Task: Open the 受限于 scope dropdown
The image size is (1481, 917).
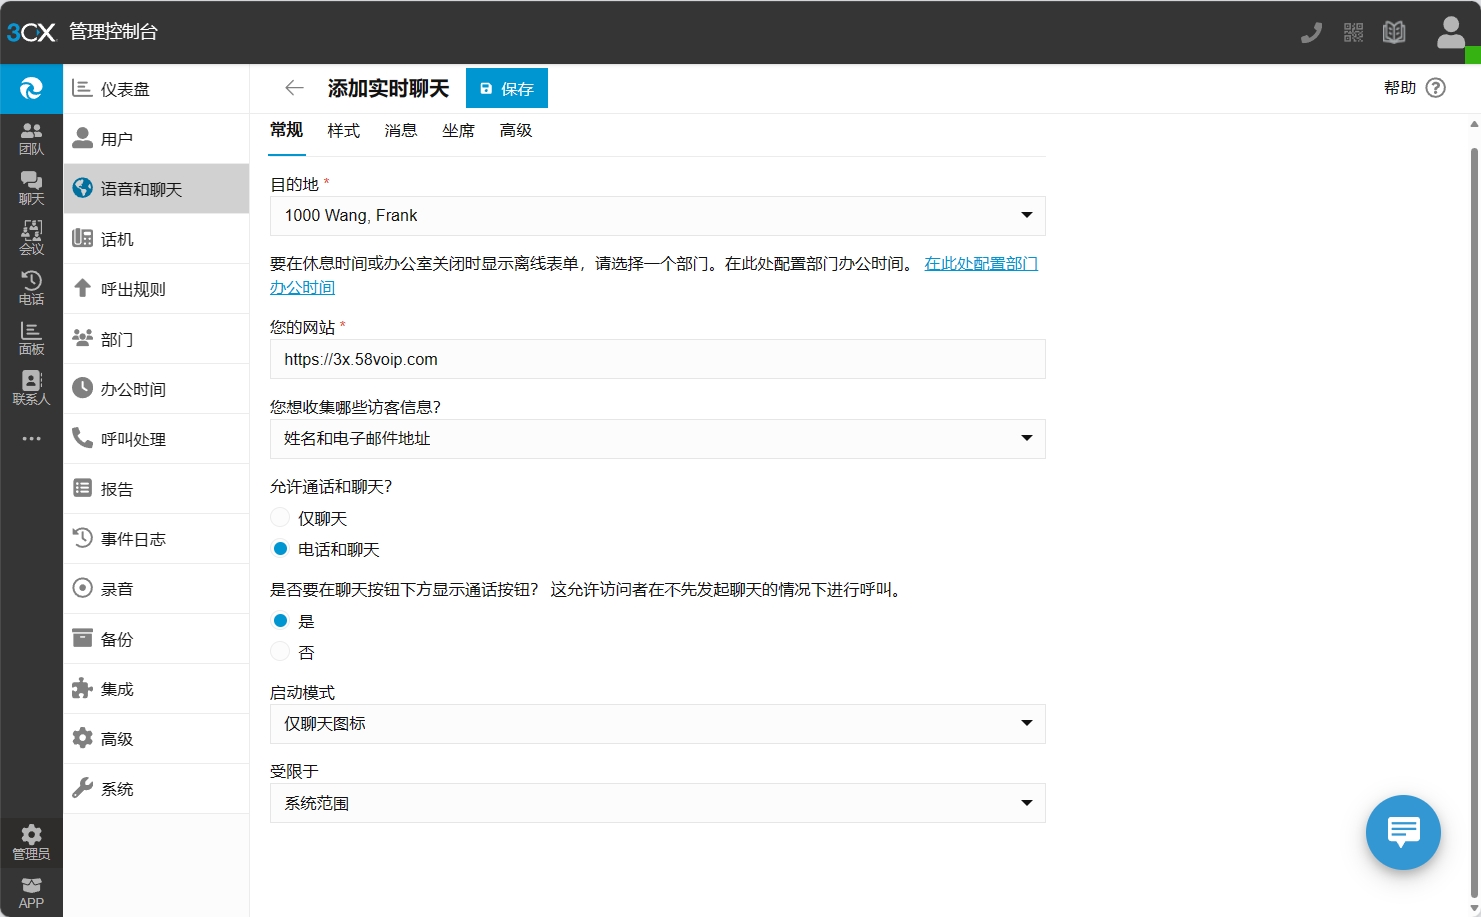Action: (657, 802)
